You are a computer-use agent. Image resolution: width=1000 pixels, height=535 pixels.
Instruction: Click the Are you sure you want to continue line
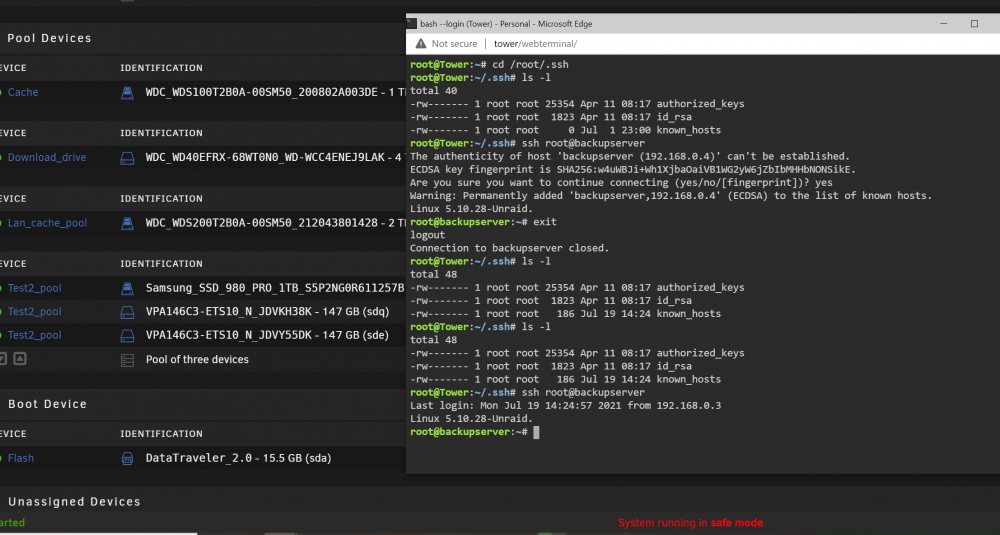621,182
